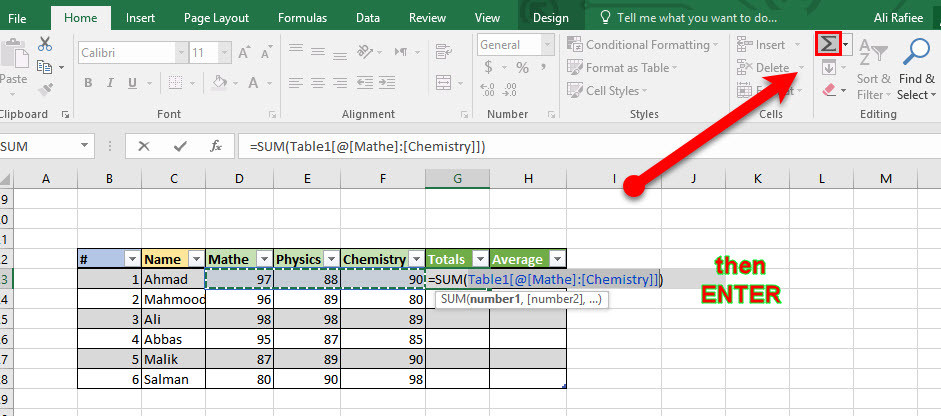The height and width of the screenshot is (416, 941).
Task: Open the Average column filter dropdown
Action: pyautogui.click(x=558, y=259)
